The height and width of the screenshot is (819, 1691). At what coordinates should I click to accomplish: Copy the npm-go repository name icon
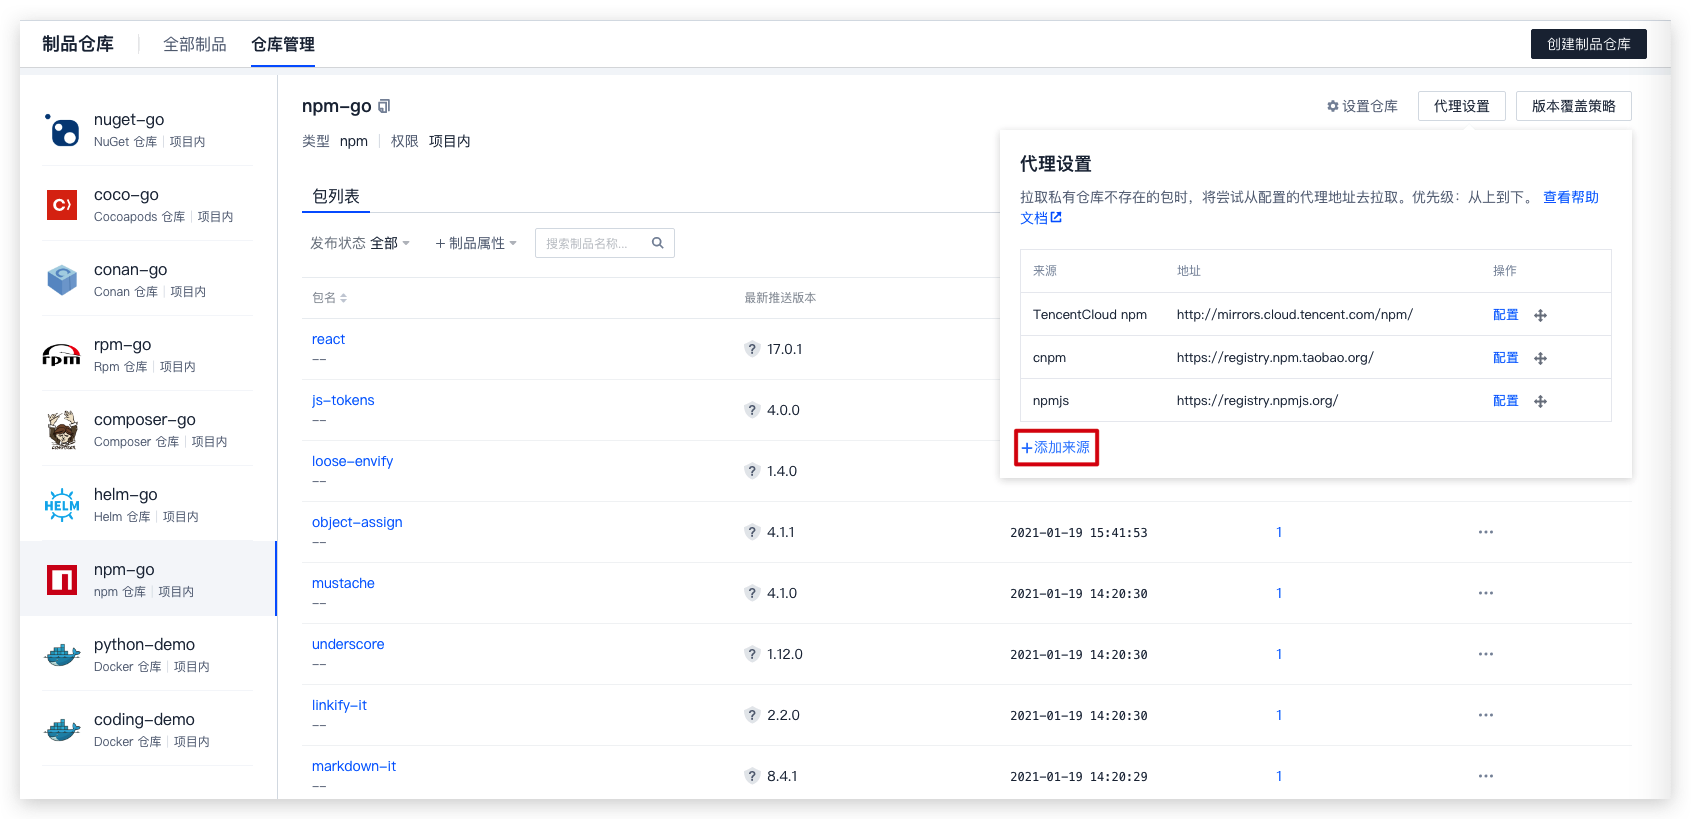384,106
